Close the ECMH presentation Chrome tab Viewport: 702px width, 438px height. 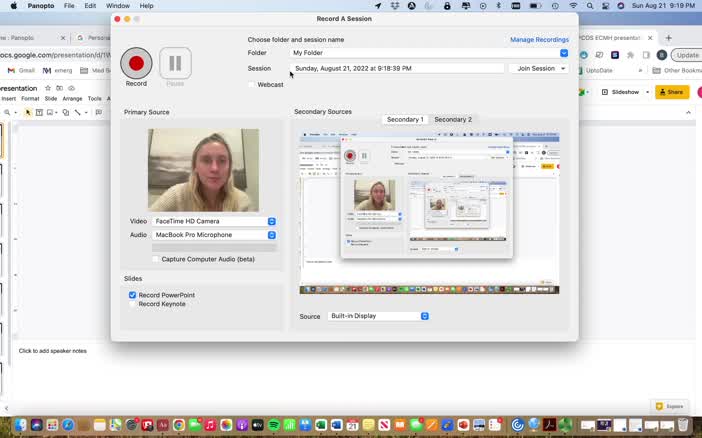(x=650, y=38)
